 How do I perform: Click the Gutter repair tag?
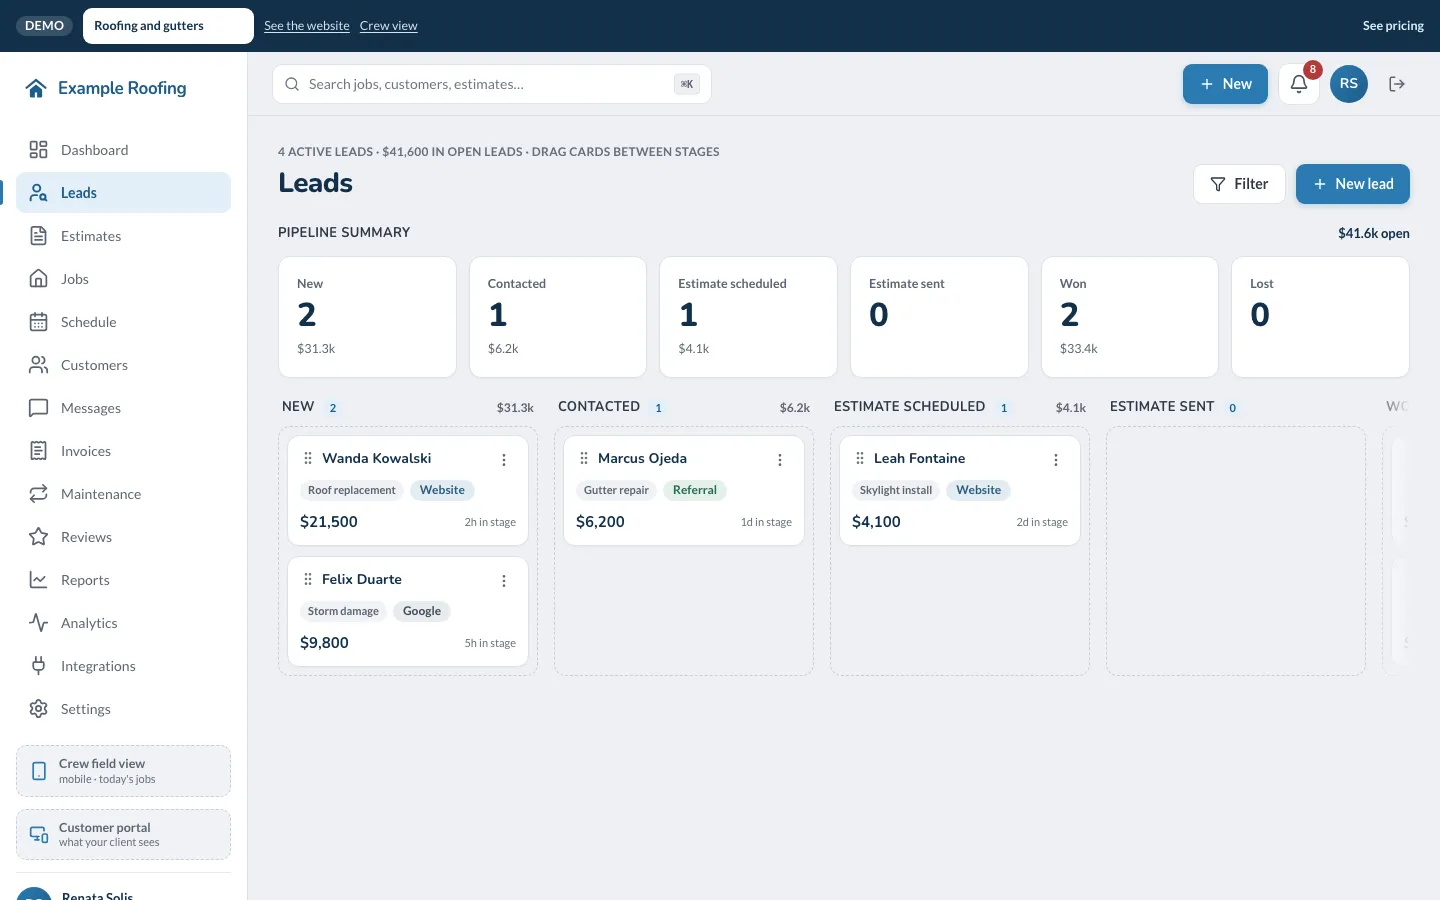click(616, 490)
